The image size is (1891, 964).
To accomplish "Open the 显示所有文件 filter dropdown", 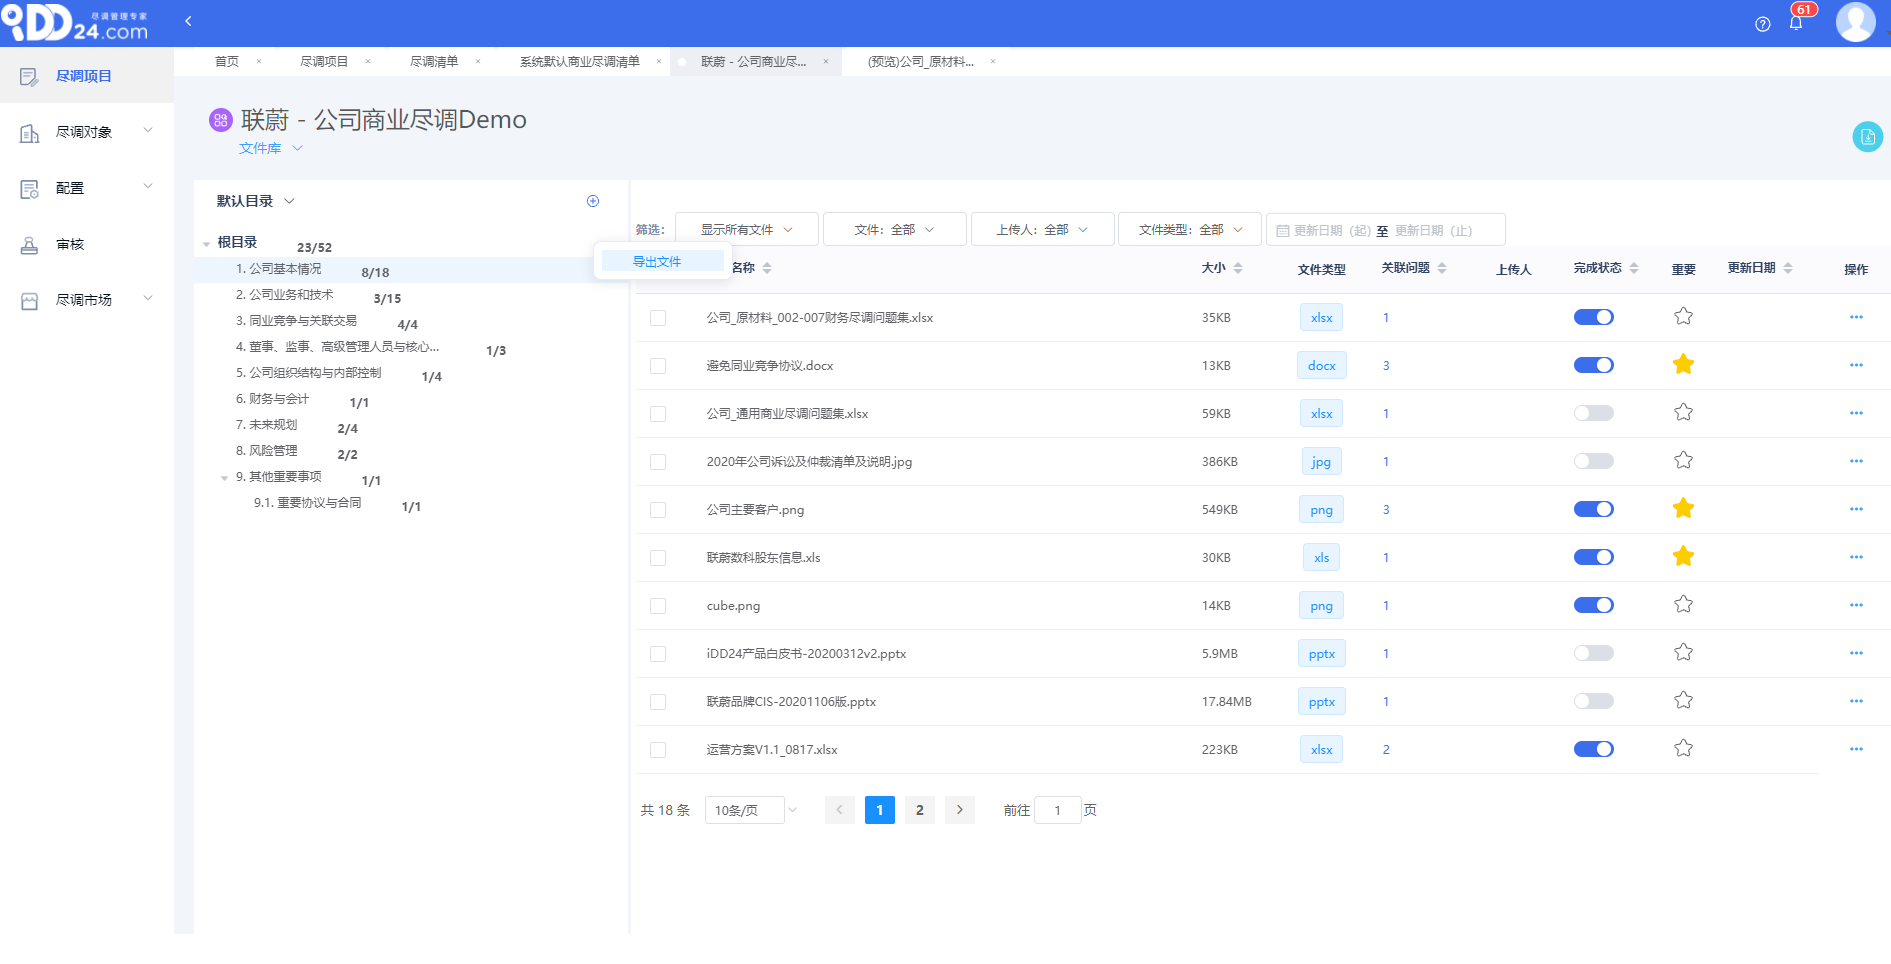I will tap(747, 229).
